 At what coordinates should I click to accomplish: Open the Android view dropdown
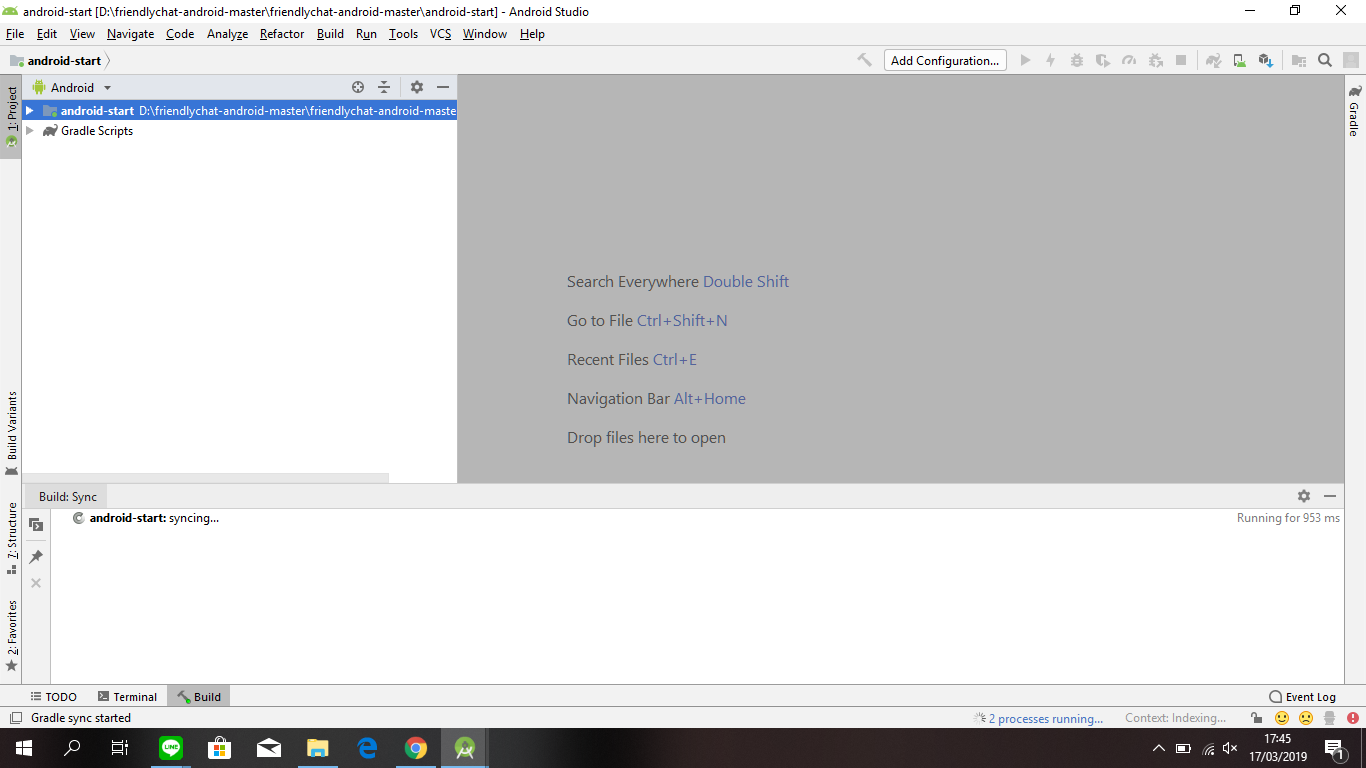[x=72, y=87]
